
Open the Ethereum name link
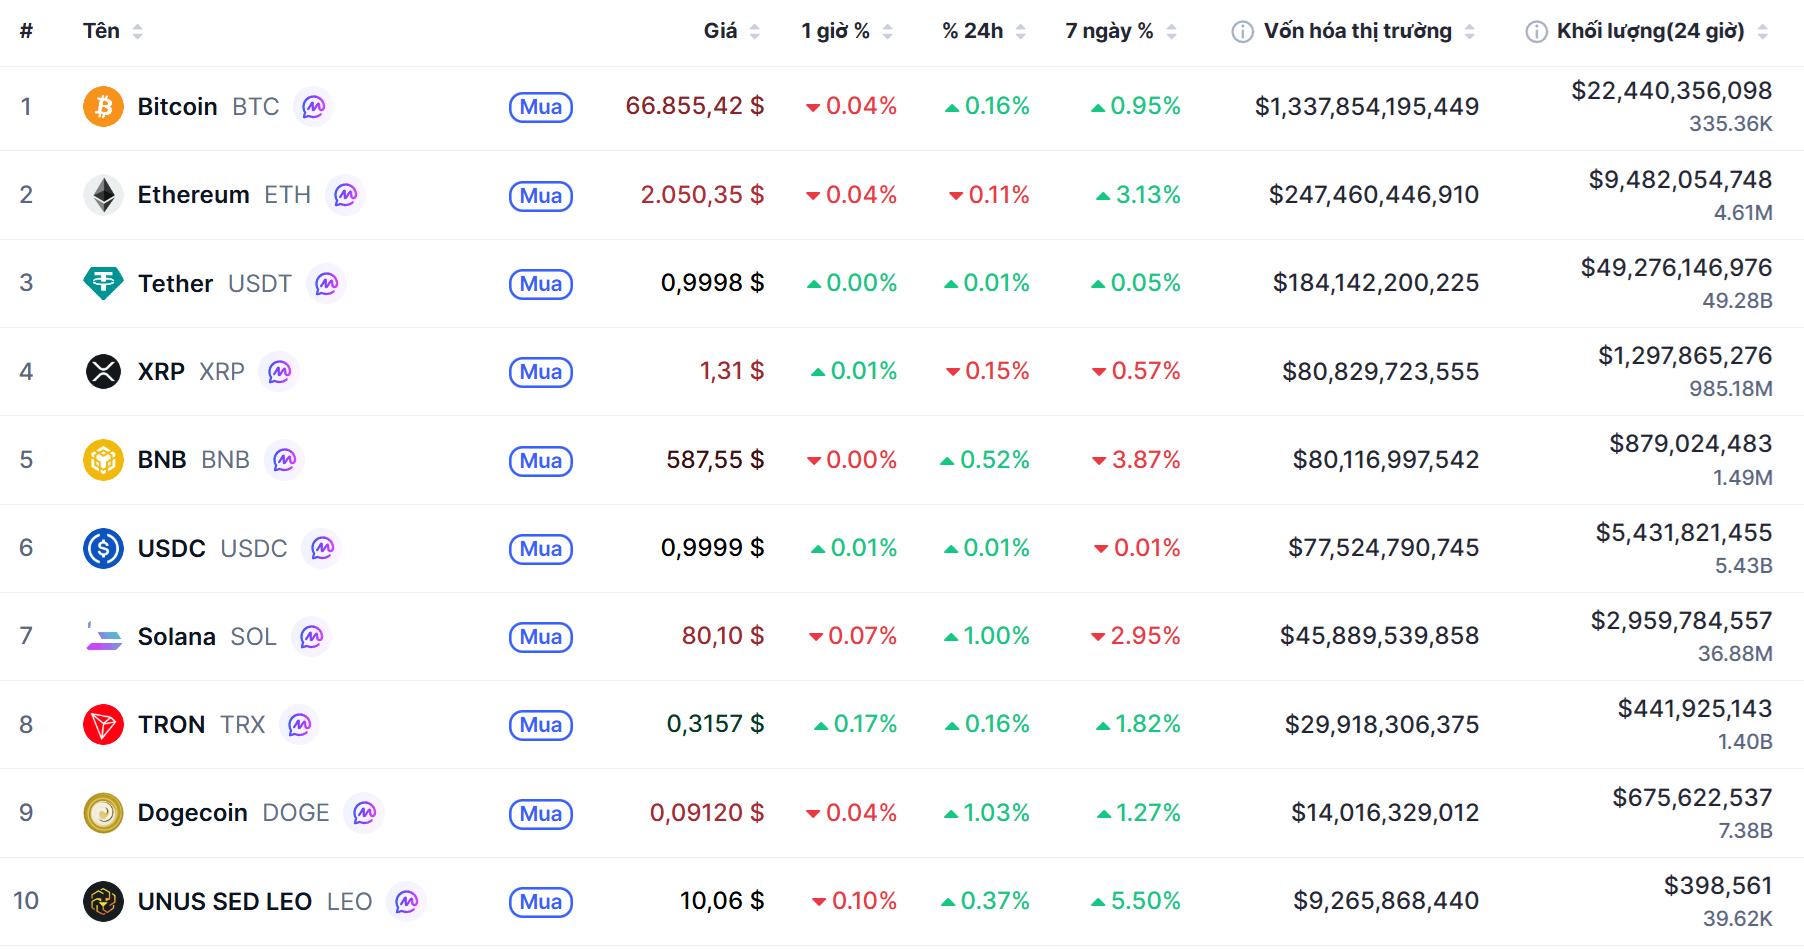pos(193,195)
